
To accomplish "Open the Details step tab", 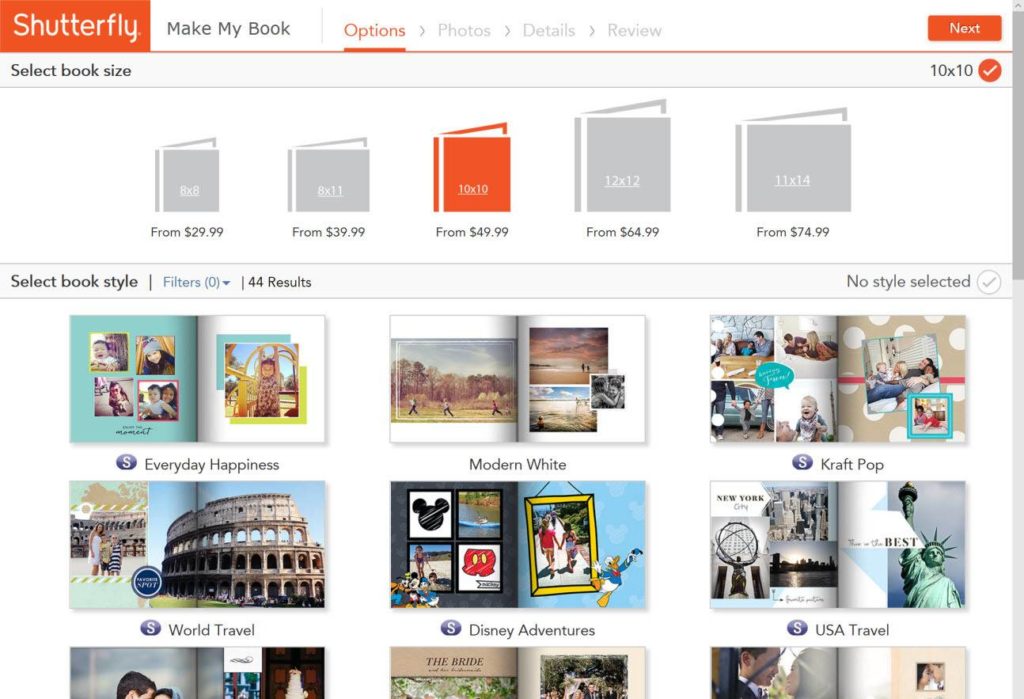I will (x=549, y=30).
